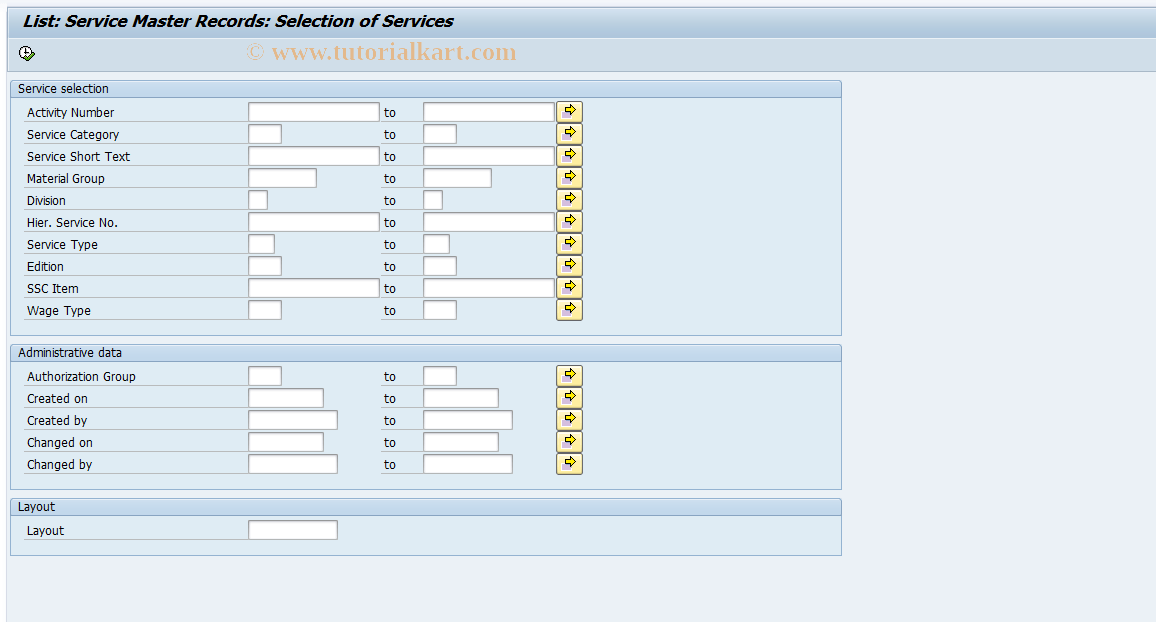
Task: Open multiple selection for Material Group
Action: click(x=569, y=177)
